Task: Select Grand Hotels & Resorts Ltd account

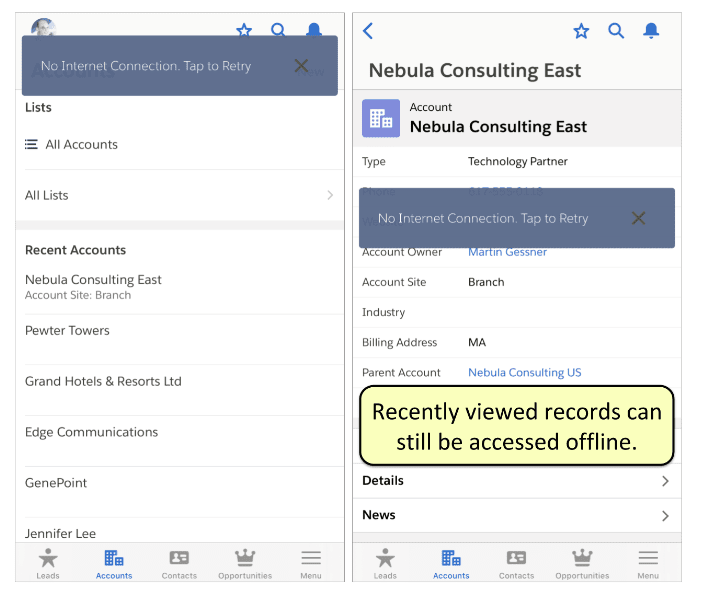Action: click(x=103, y=382)
